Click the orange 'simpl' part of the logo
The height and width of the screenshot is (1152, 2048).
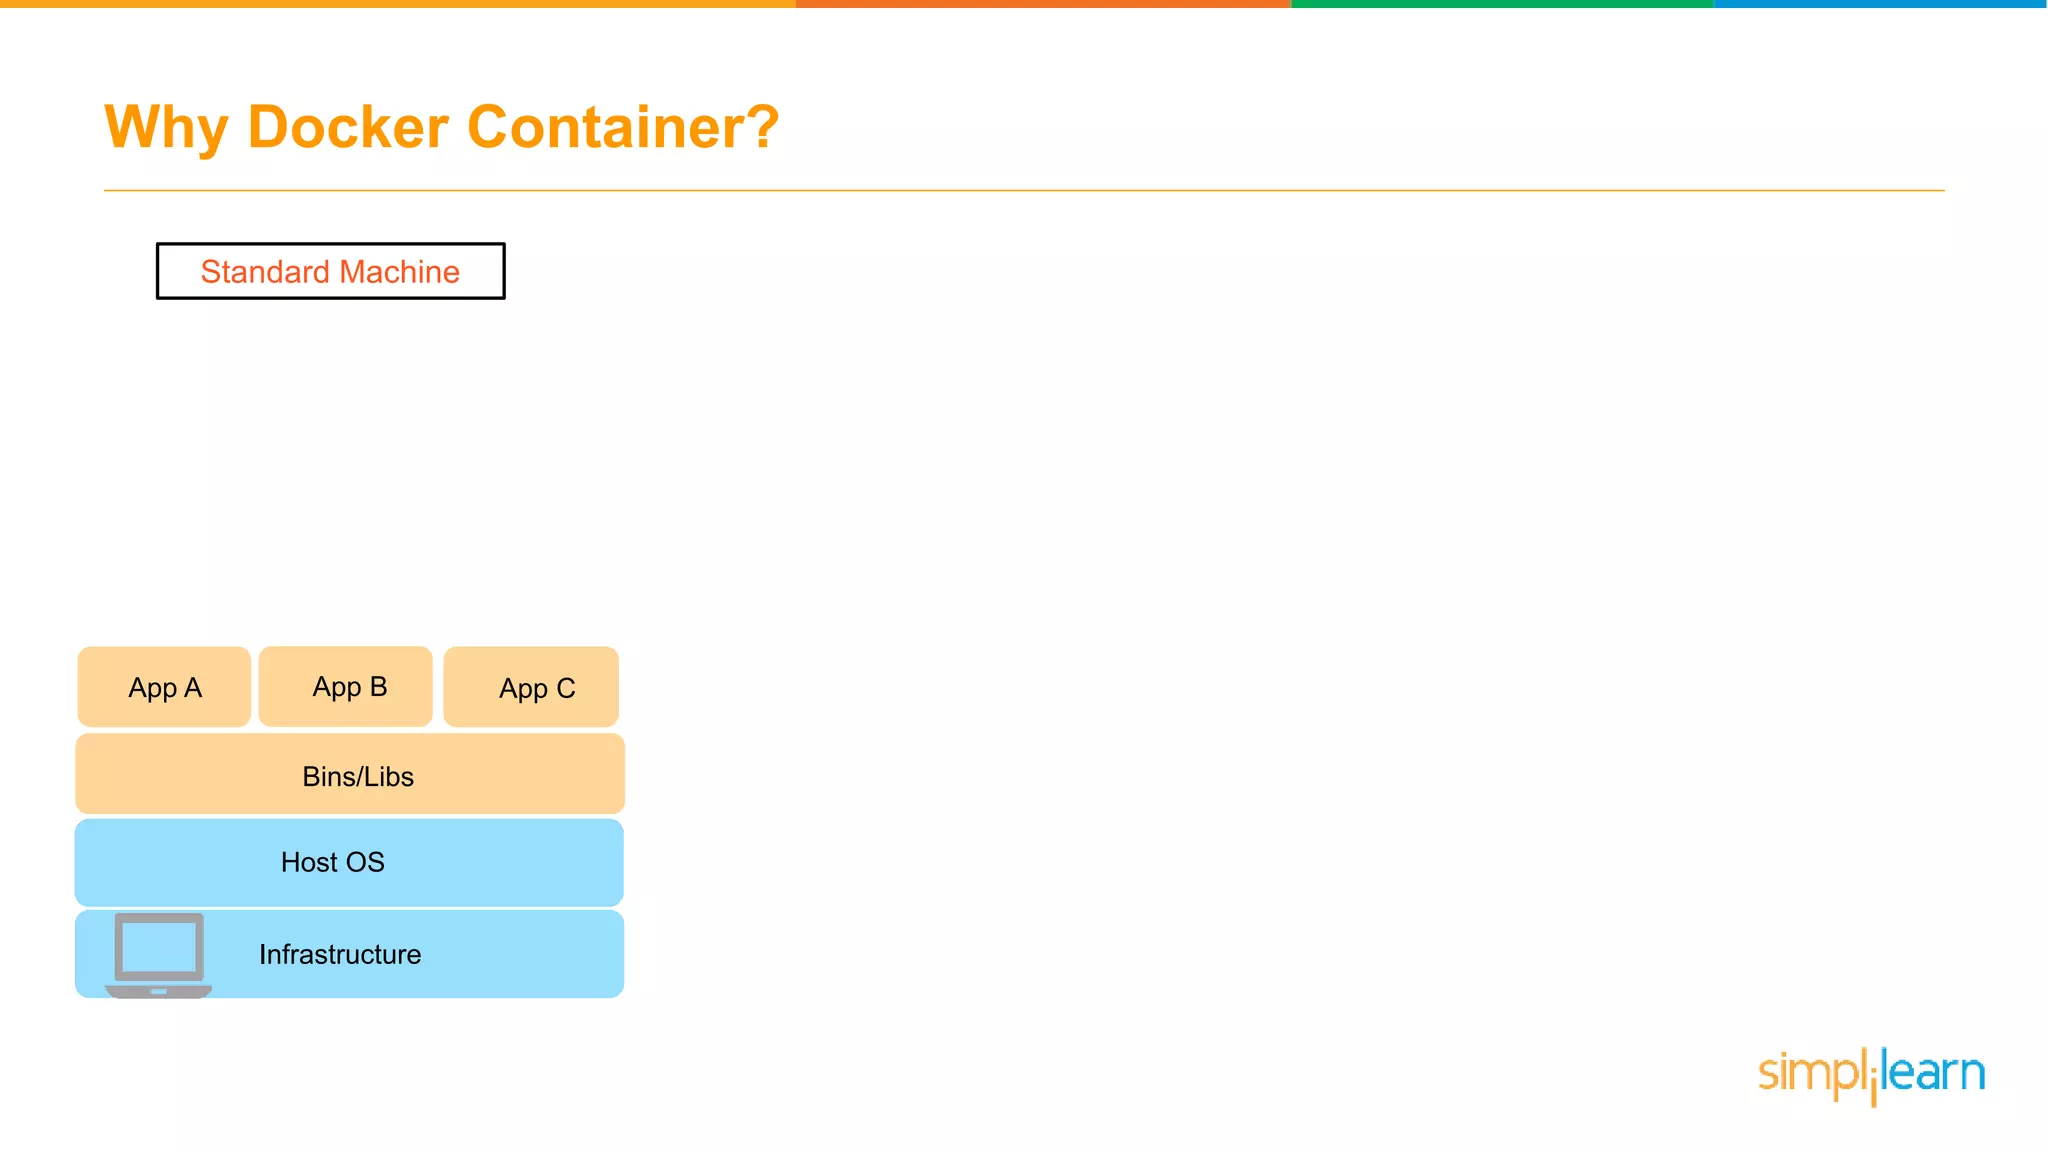[x=1810, y=1073]
